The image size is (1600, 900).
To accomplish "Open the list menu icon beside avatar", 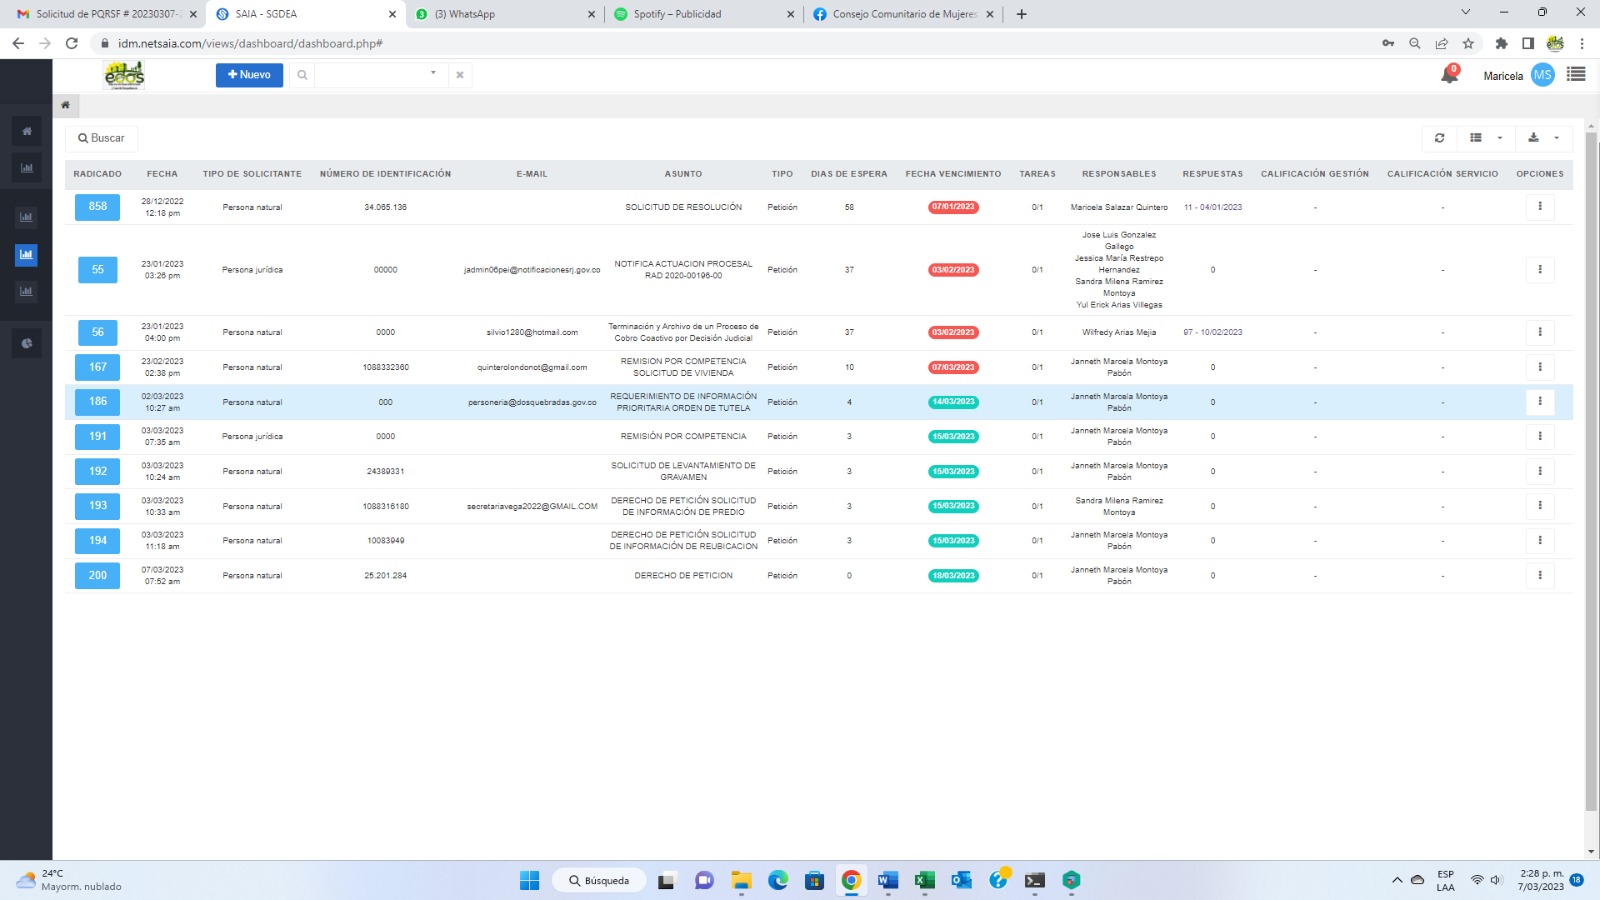I will point(1576,74).
